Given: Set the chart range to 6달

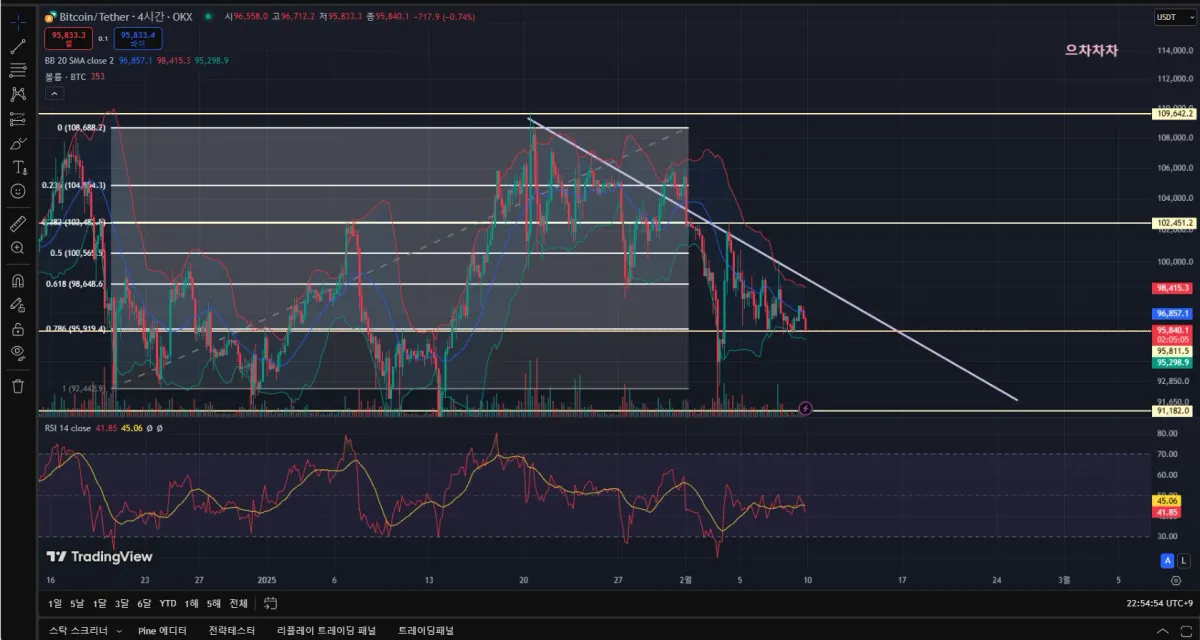Looking at the screenshot, I should (x=145, y=603).
